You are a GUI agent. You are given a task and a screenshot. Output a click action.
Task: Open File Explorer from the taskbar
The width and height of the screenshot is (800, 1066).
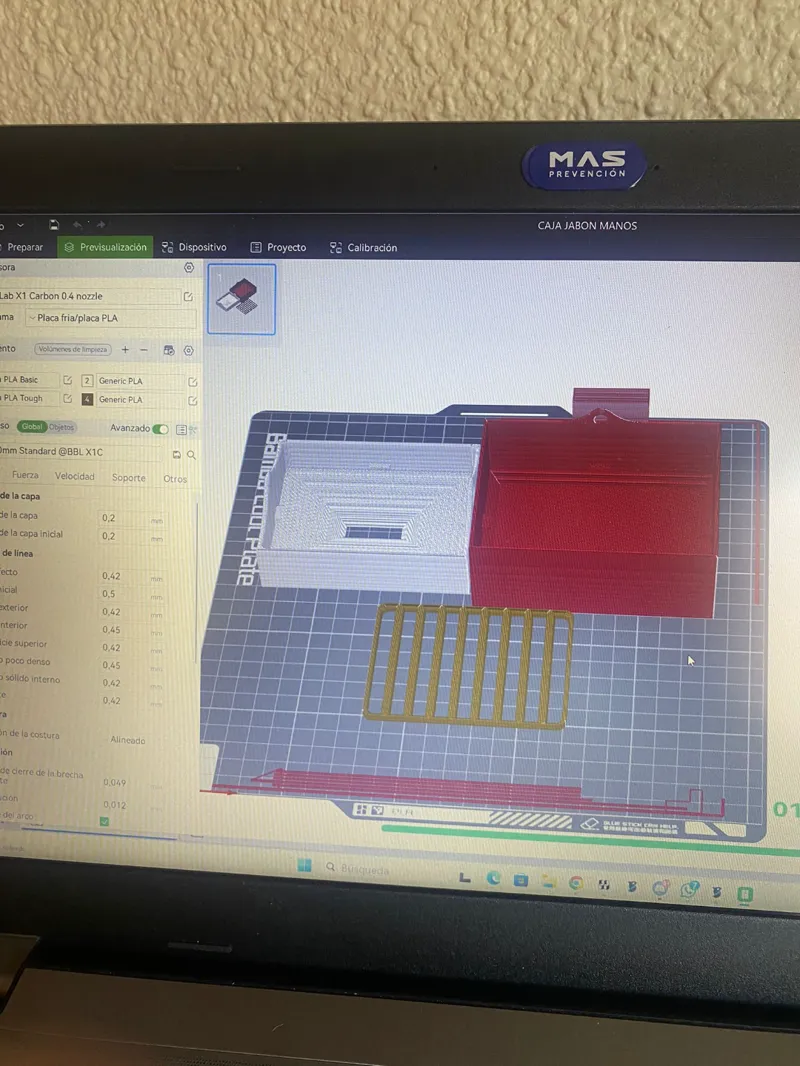click(x=548, y=882)
